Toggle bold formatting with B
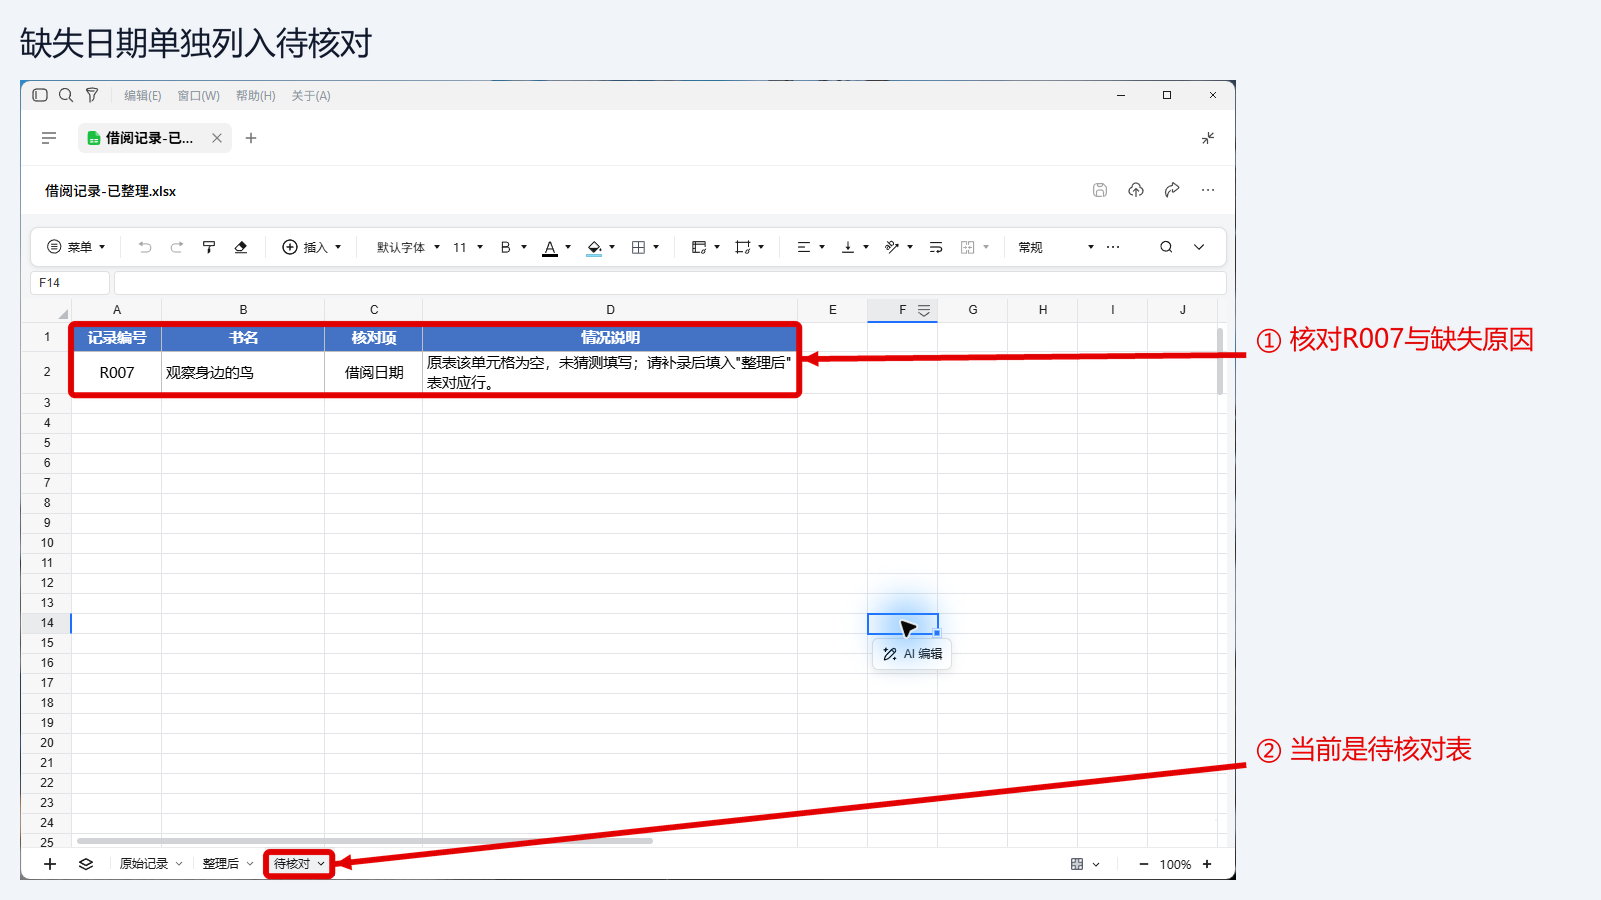1601x900 pixels. [506, 247]
